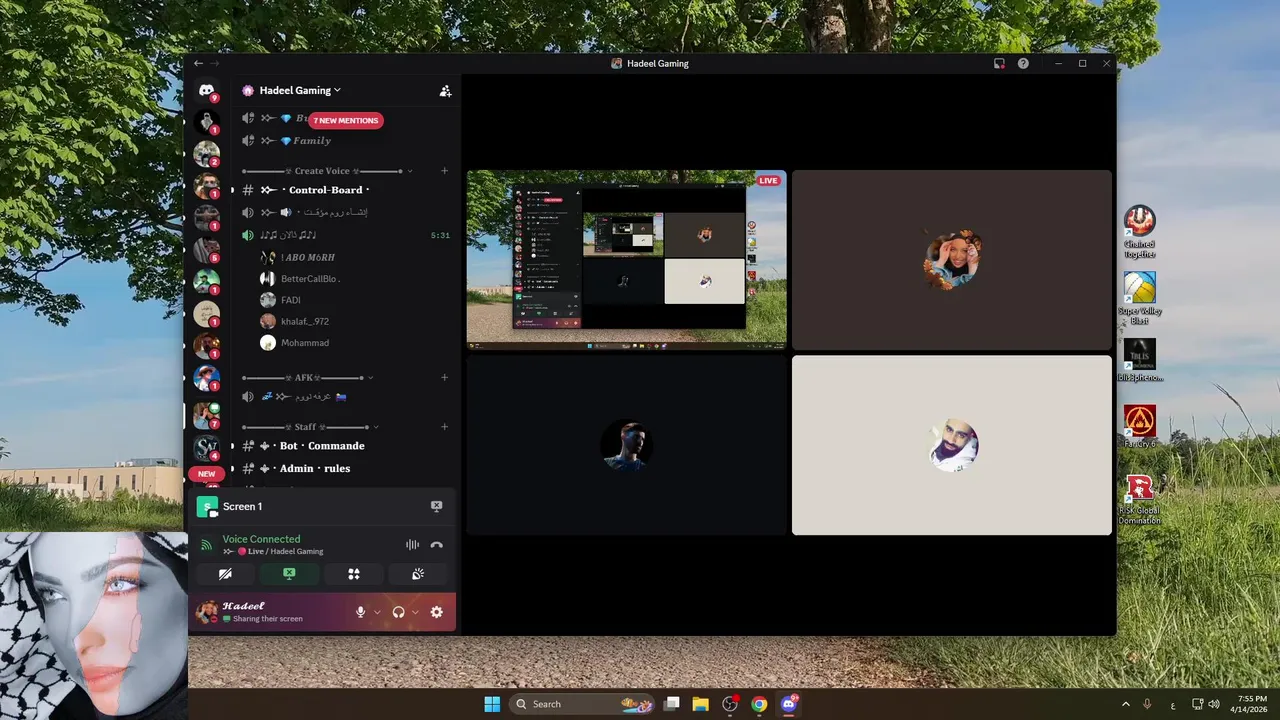Click the Voice Connected status text
This screenshot has height=720, width=1280.
coord(261,539)
